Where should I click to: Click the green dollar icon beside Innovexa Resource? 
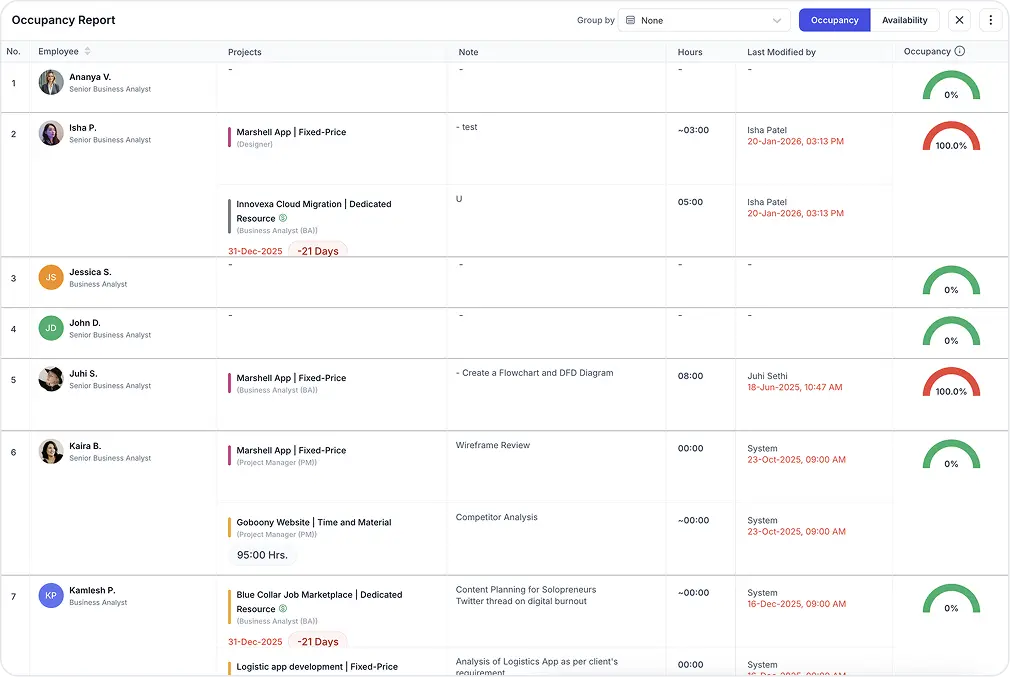pyautogui.click(x=283, y=218)
